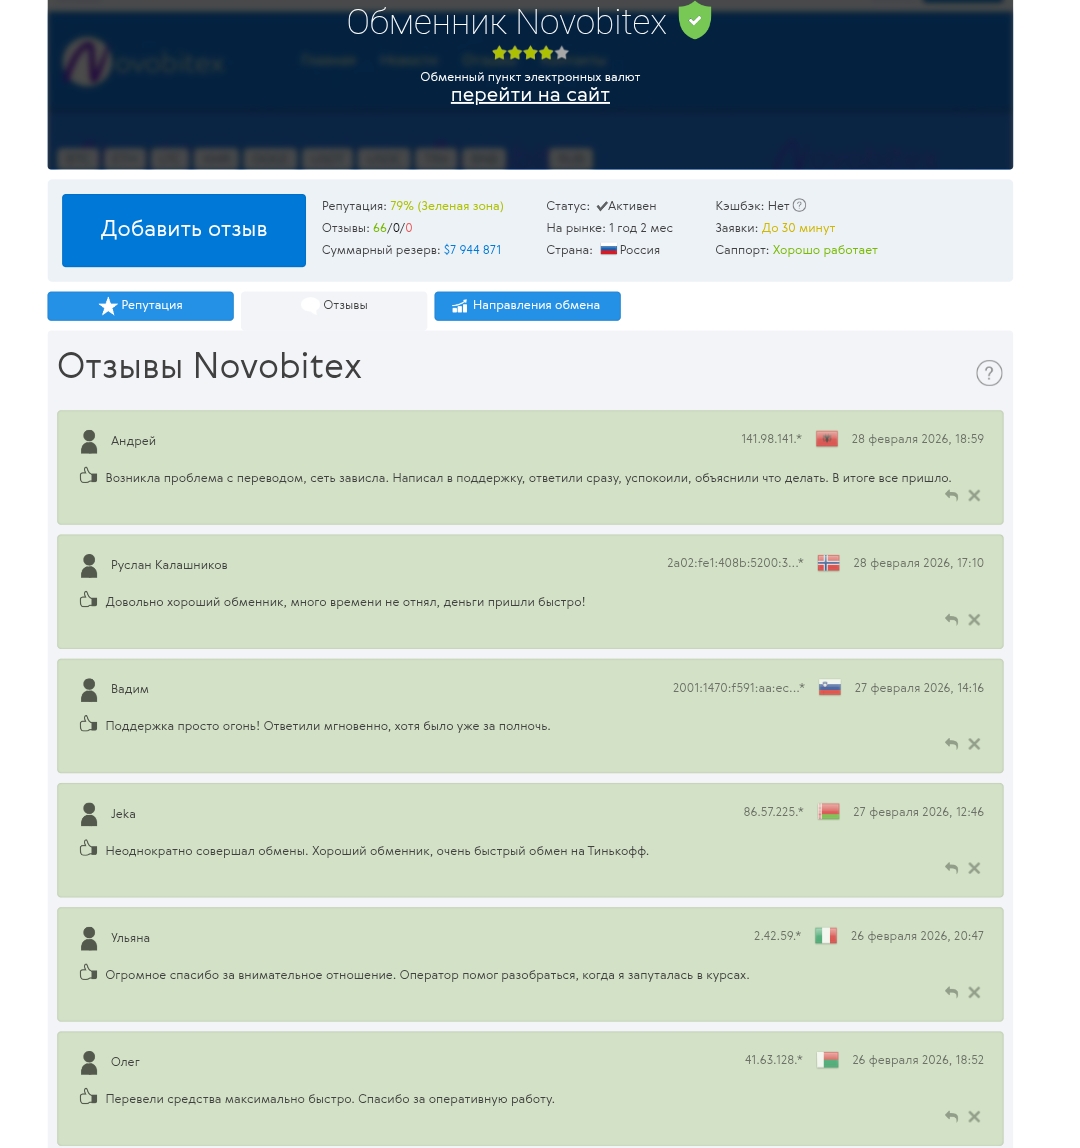This screenshot has width=1080, height=1148.
Task: Switch to the Репутация tab
Action: 140,305
